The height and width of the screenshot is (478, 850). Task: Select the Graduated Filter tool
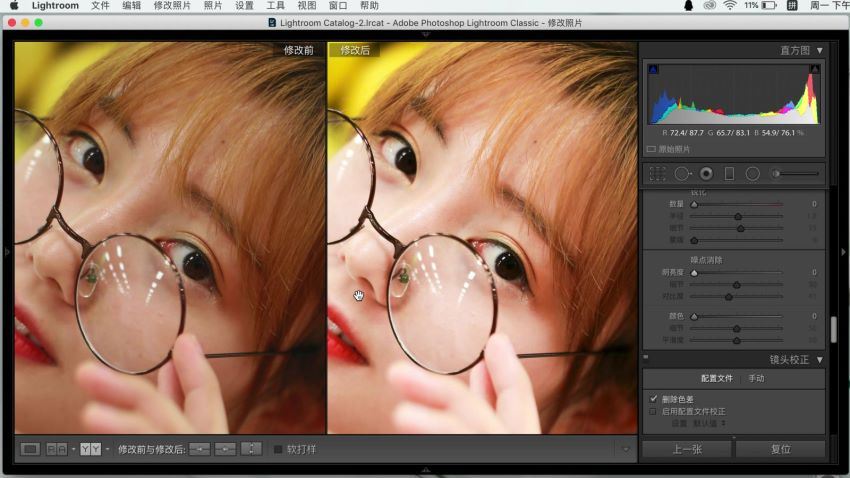(729, 173)
